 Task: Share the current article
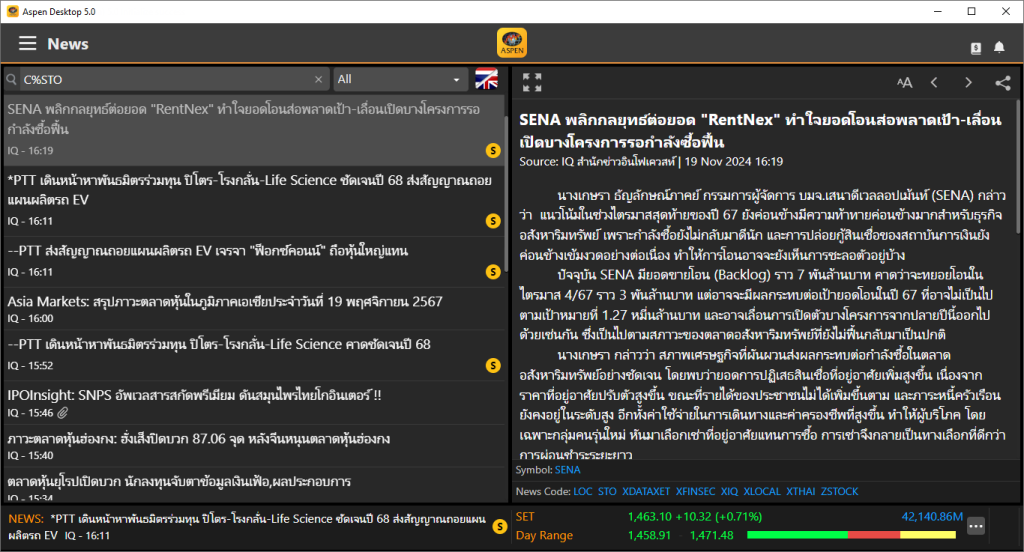(1002, 82)
